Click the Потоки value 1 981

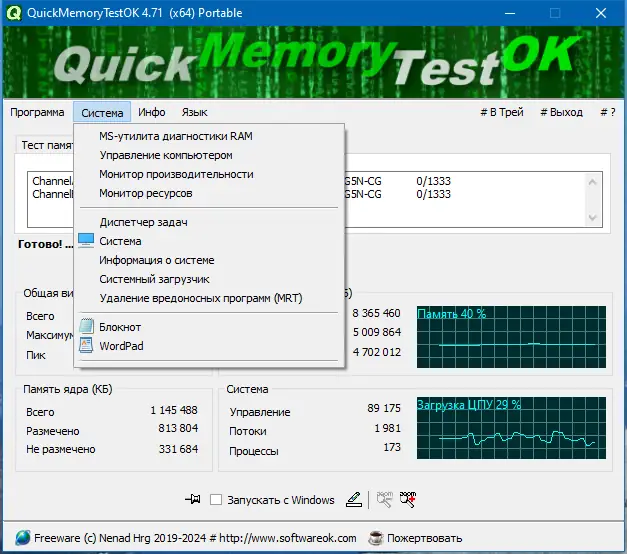click(x=387, y=428)
